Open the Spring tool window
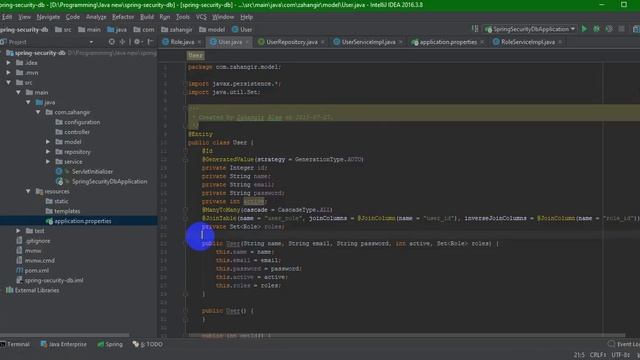640x360 pixels. (110, 344)
